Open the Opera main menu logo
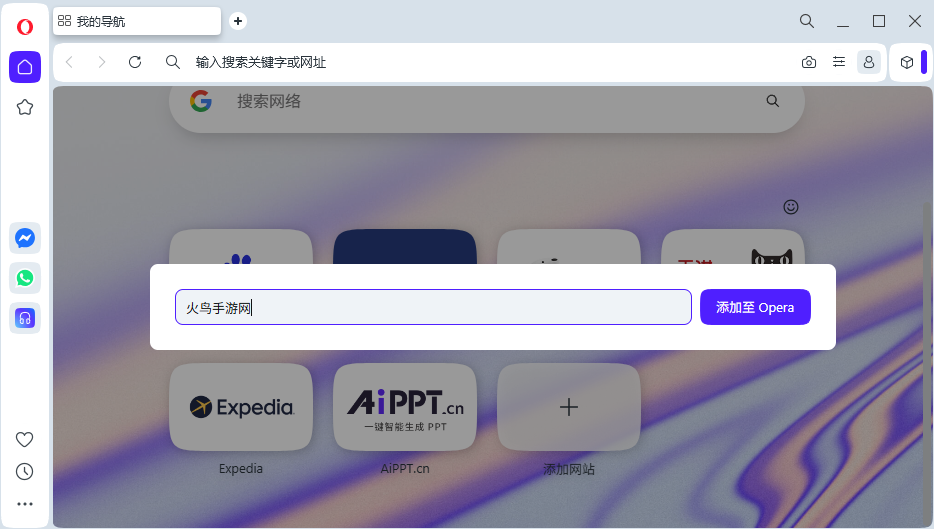This screenshot has width=934, height=529. (25, 27)
